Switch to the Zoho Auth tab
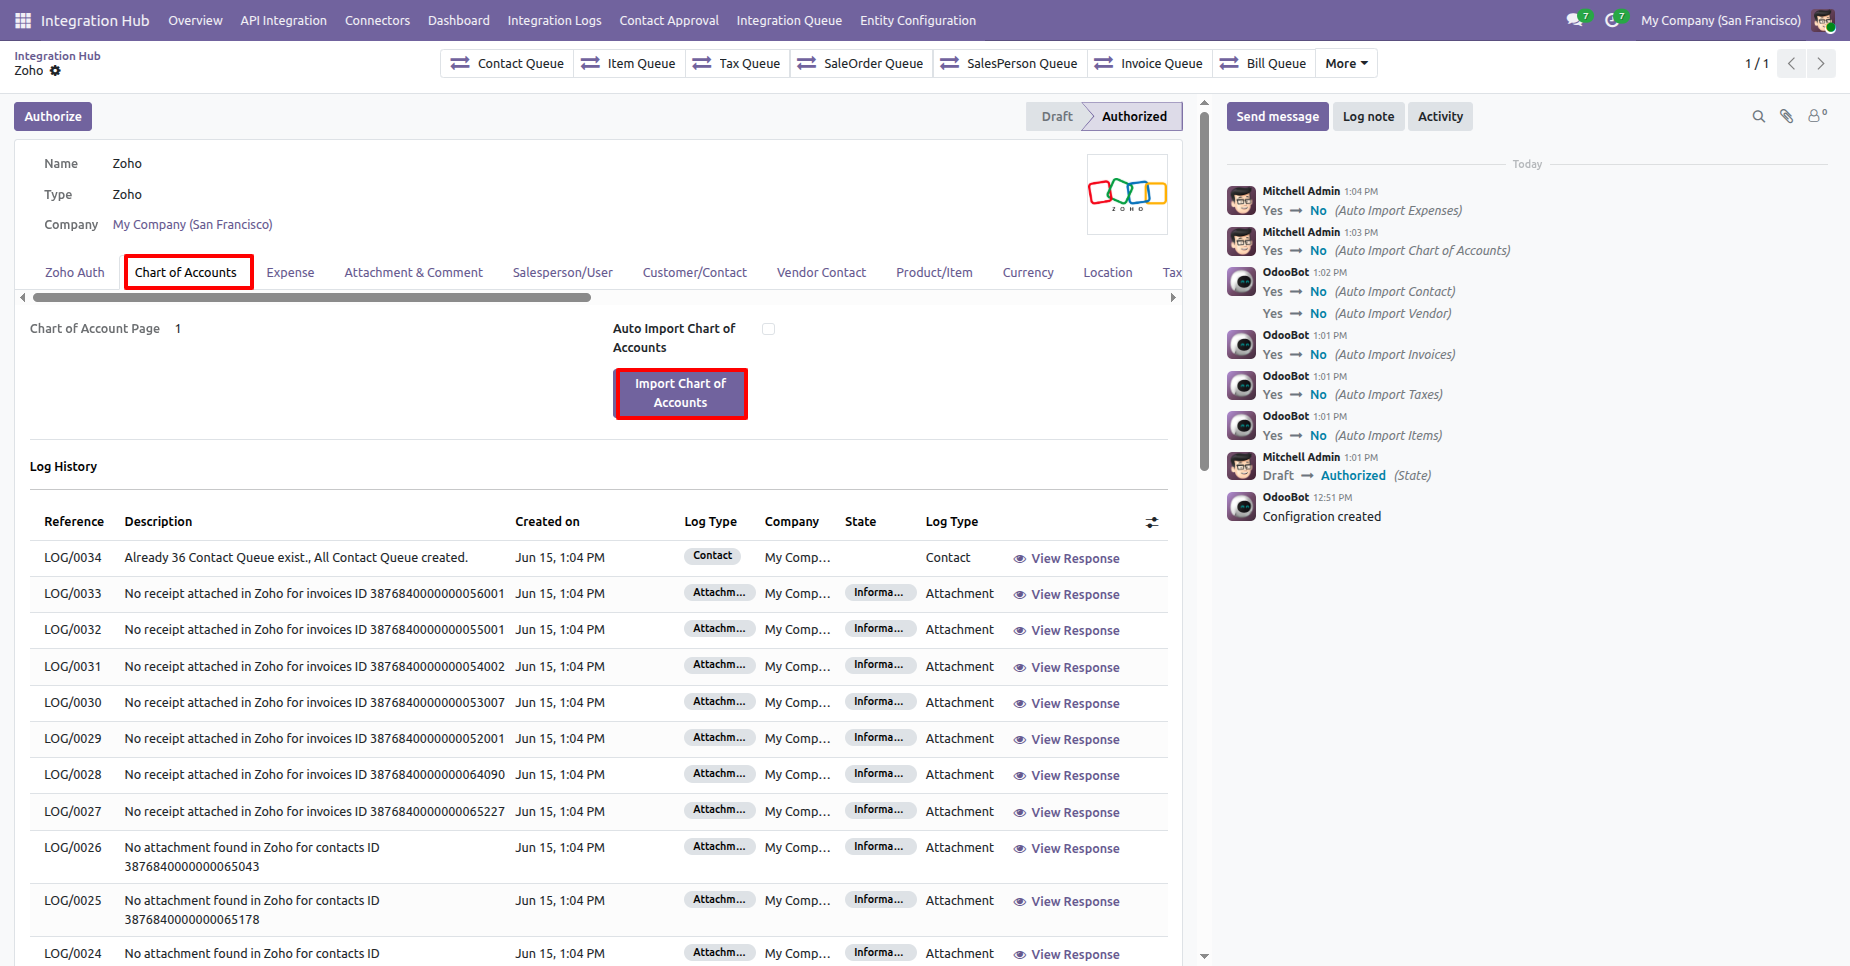The image size is (1850, 966). 75,273
